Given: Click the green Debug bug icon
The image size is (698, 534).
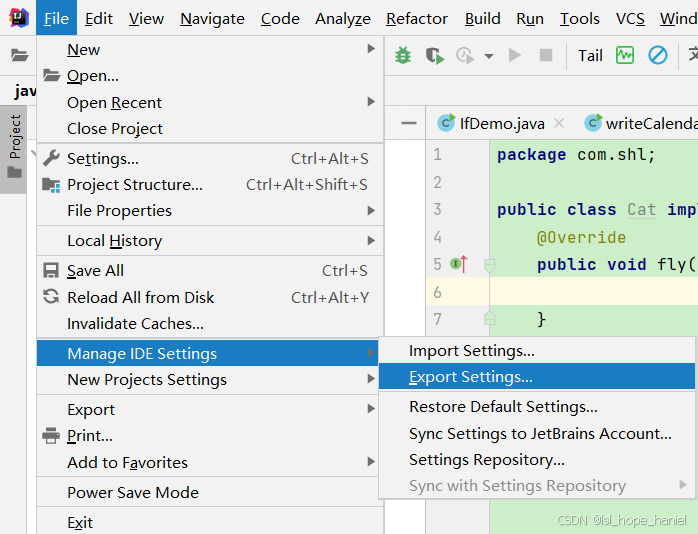Looking at the screenshot, I should tap(403, 56).
